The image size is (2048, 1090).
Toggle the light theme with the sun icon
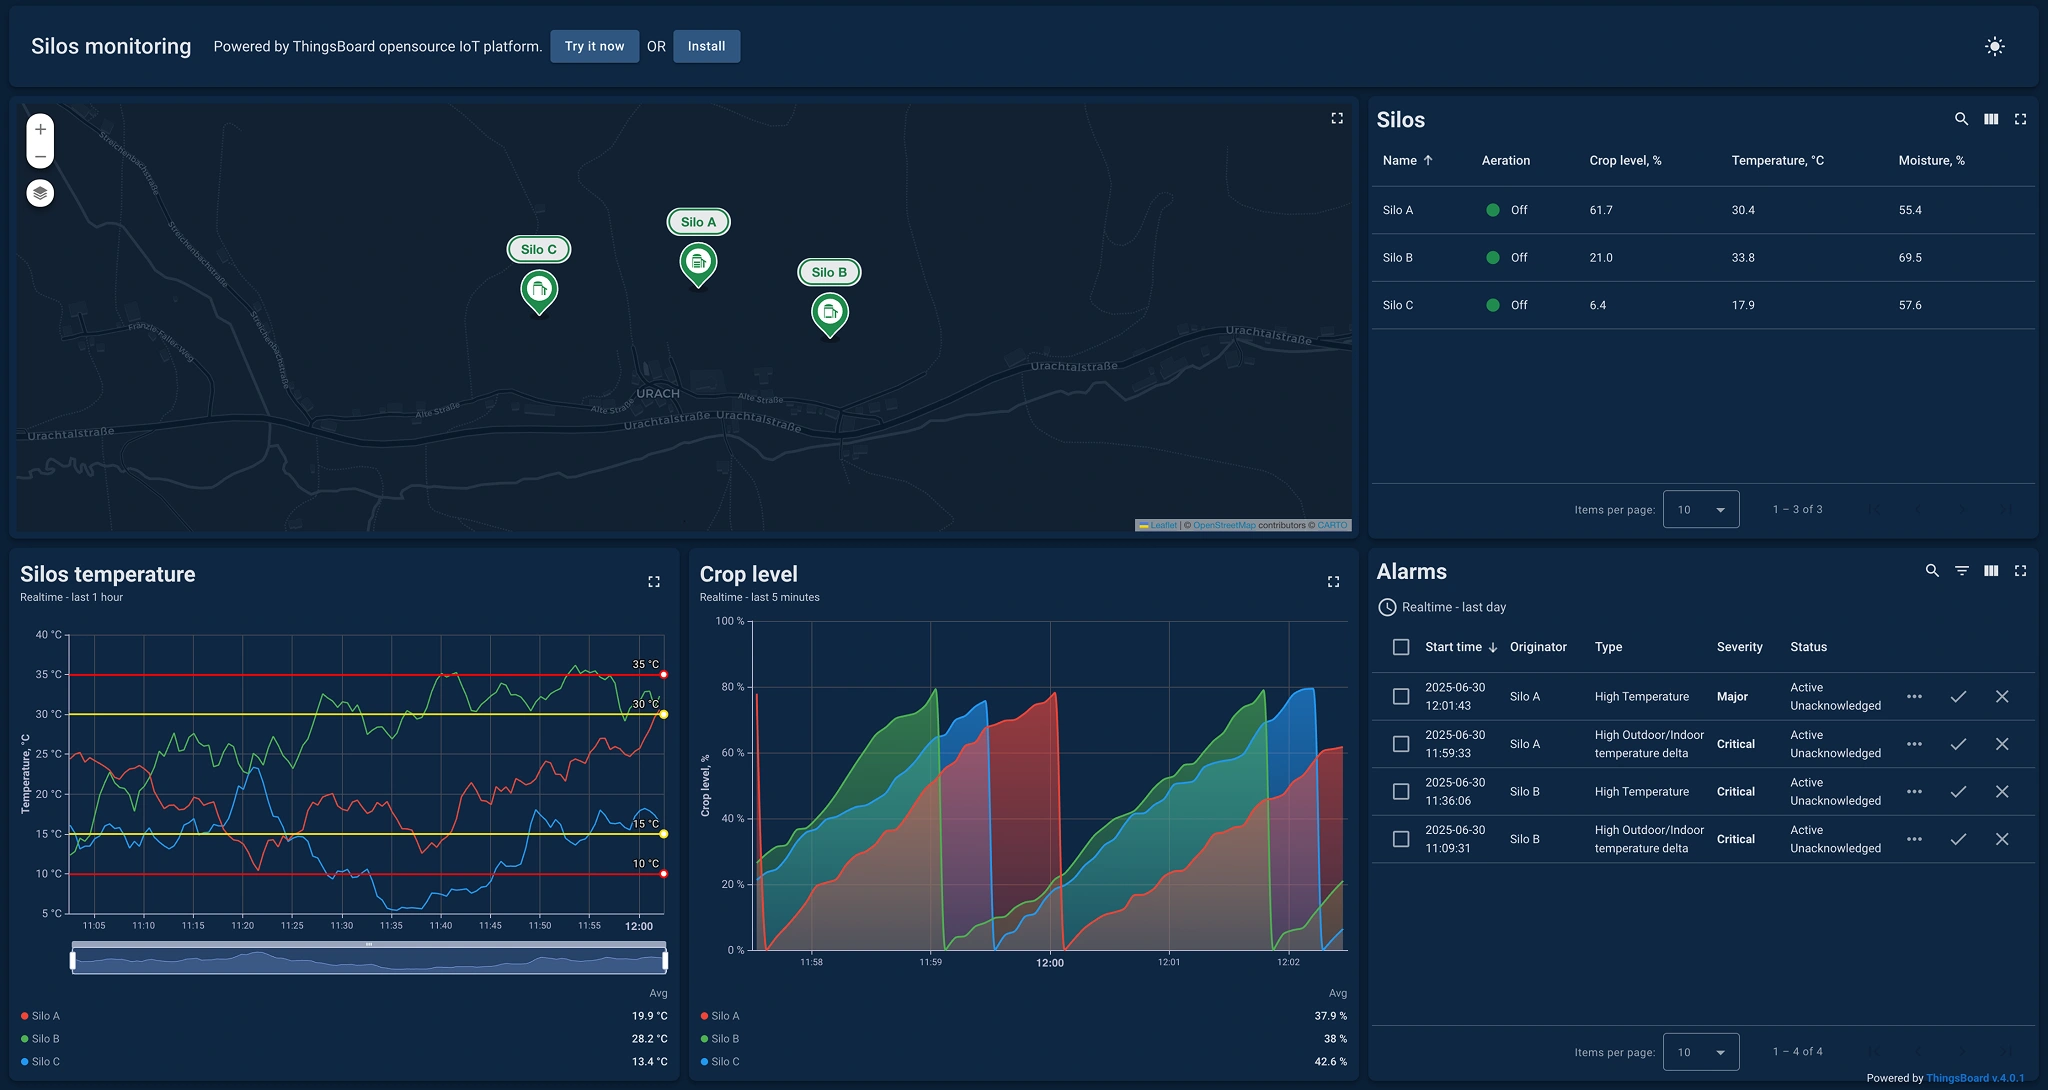[1995, 46]
